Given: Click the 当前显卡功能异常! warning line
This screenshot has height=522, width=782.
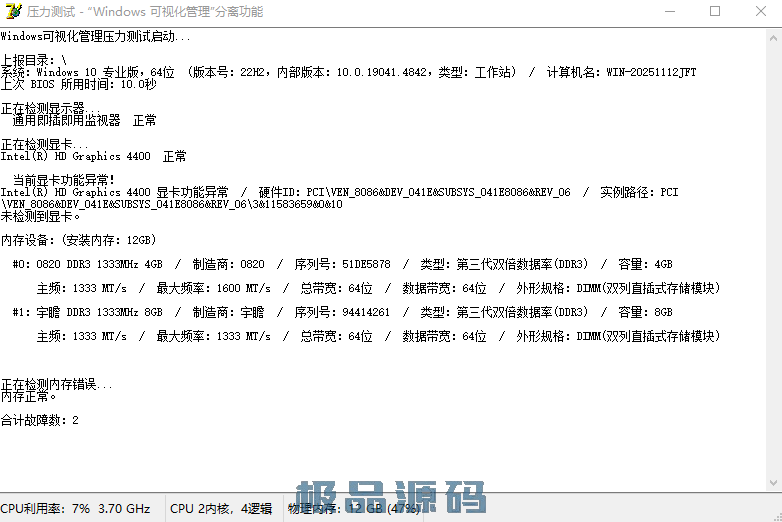Looking at the screenshot, I should tap(64, 180).
